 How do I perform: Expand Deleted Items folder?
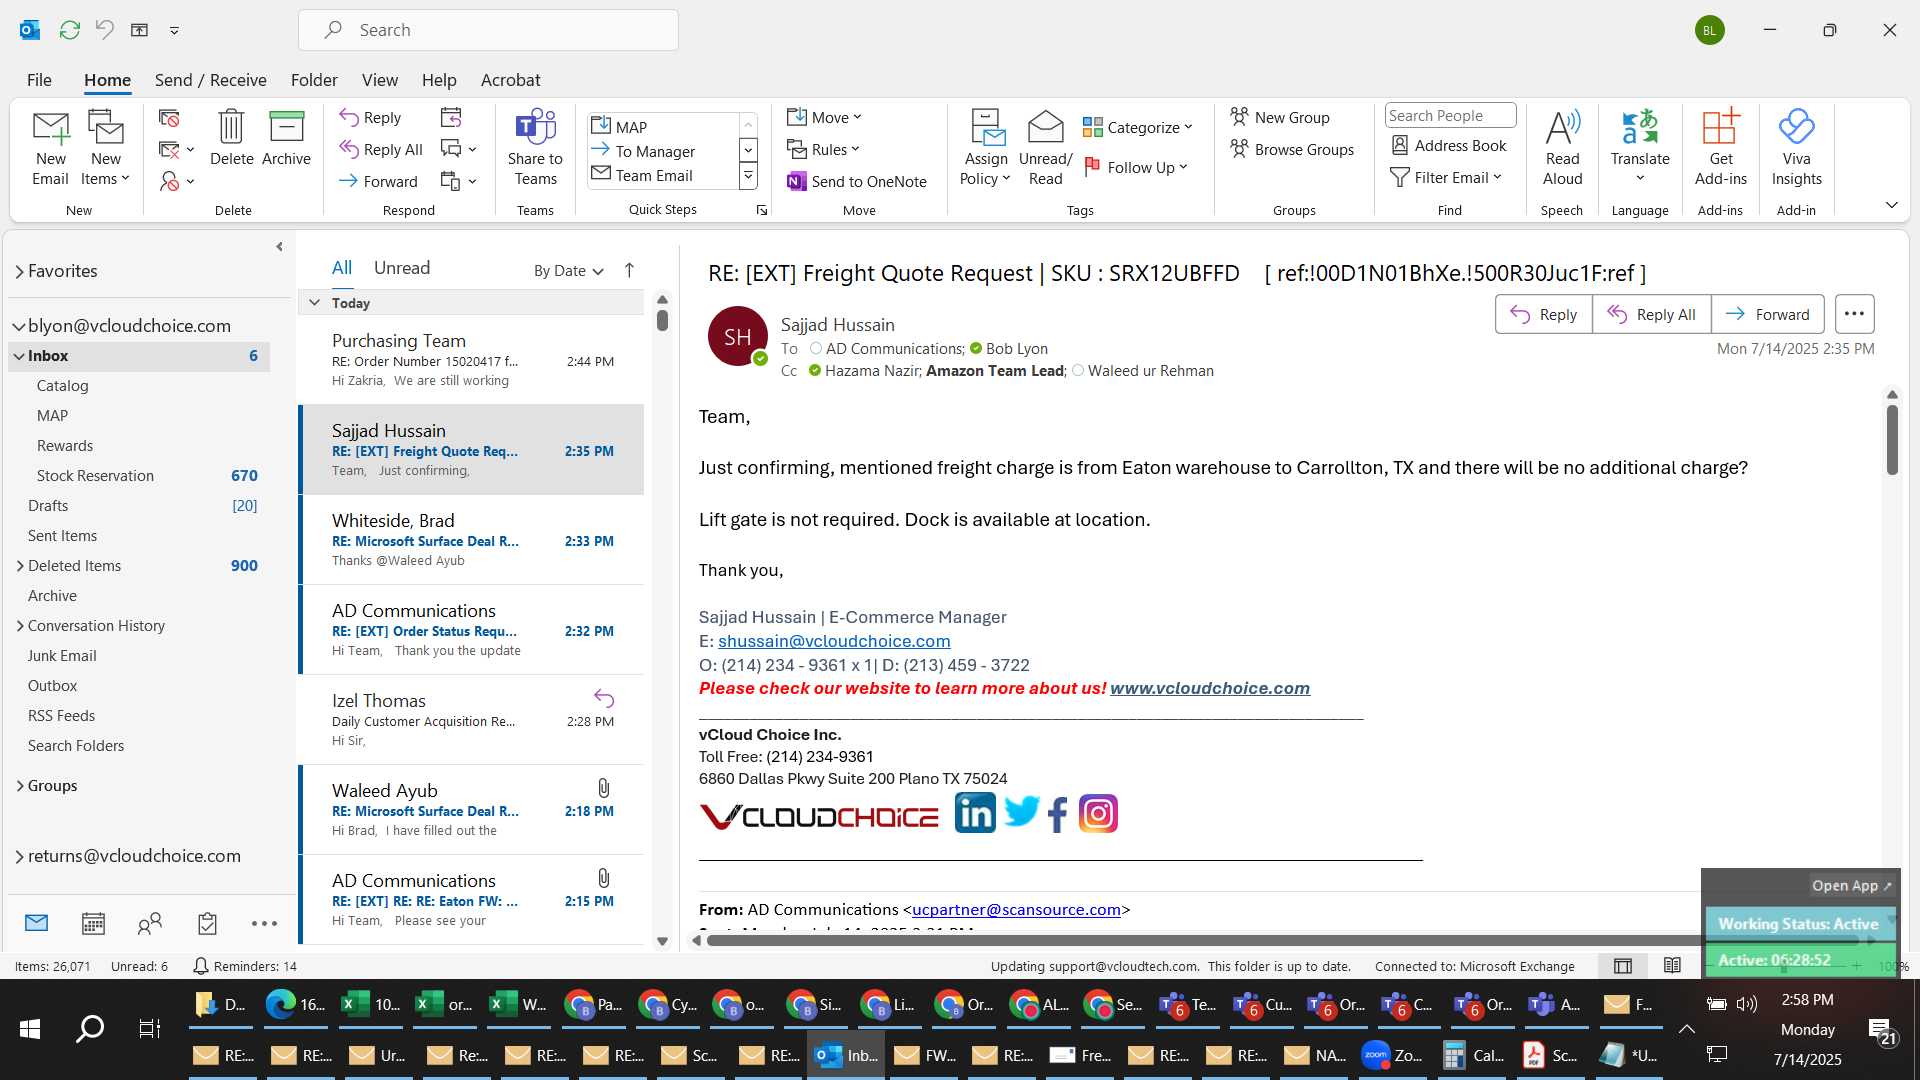(x=20, y=566)
